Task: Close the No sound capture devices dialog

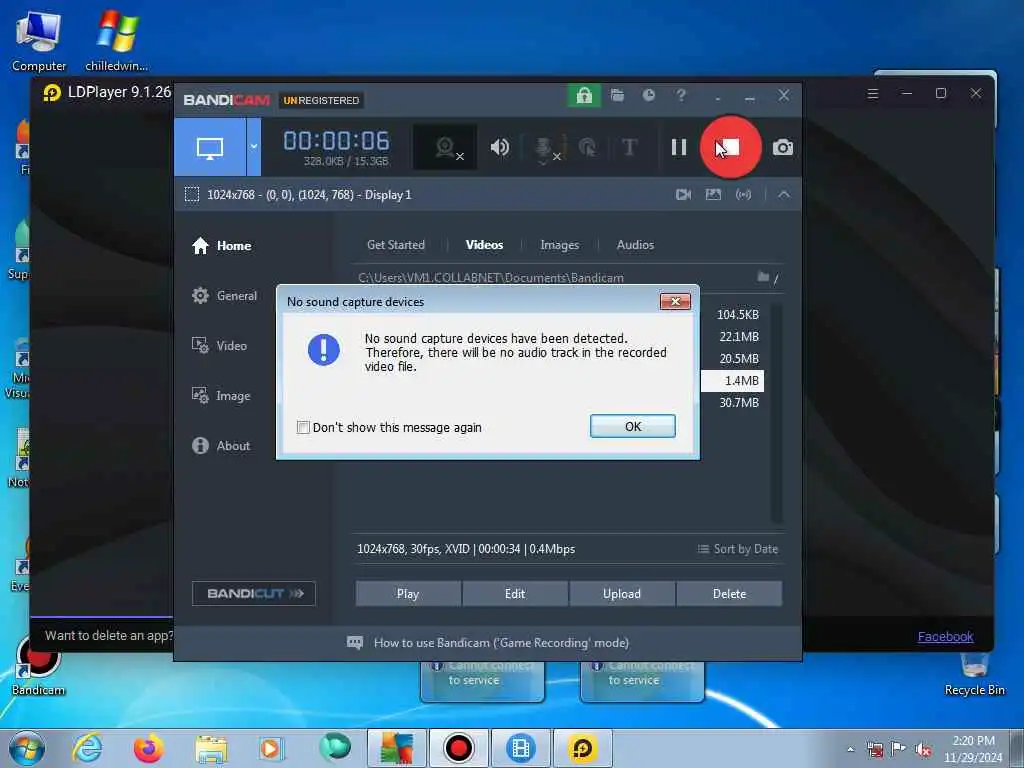Action: point(675,301)
